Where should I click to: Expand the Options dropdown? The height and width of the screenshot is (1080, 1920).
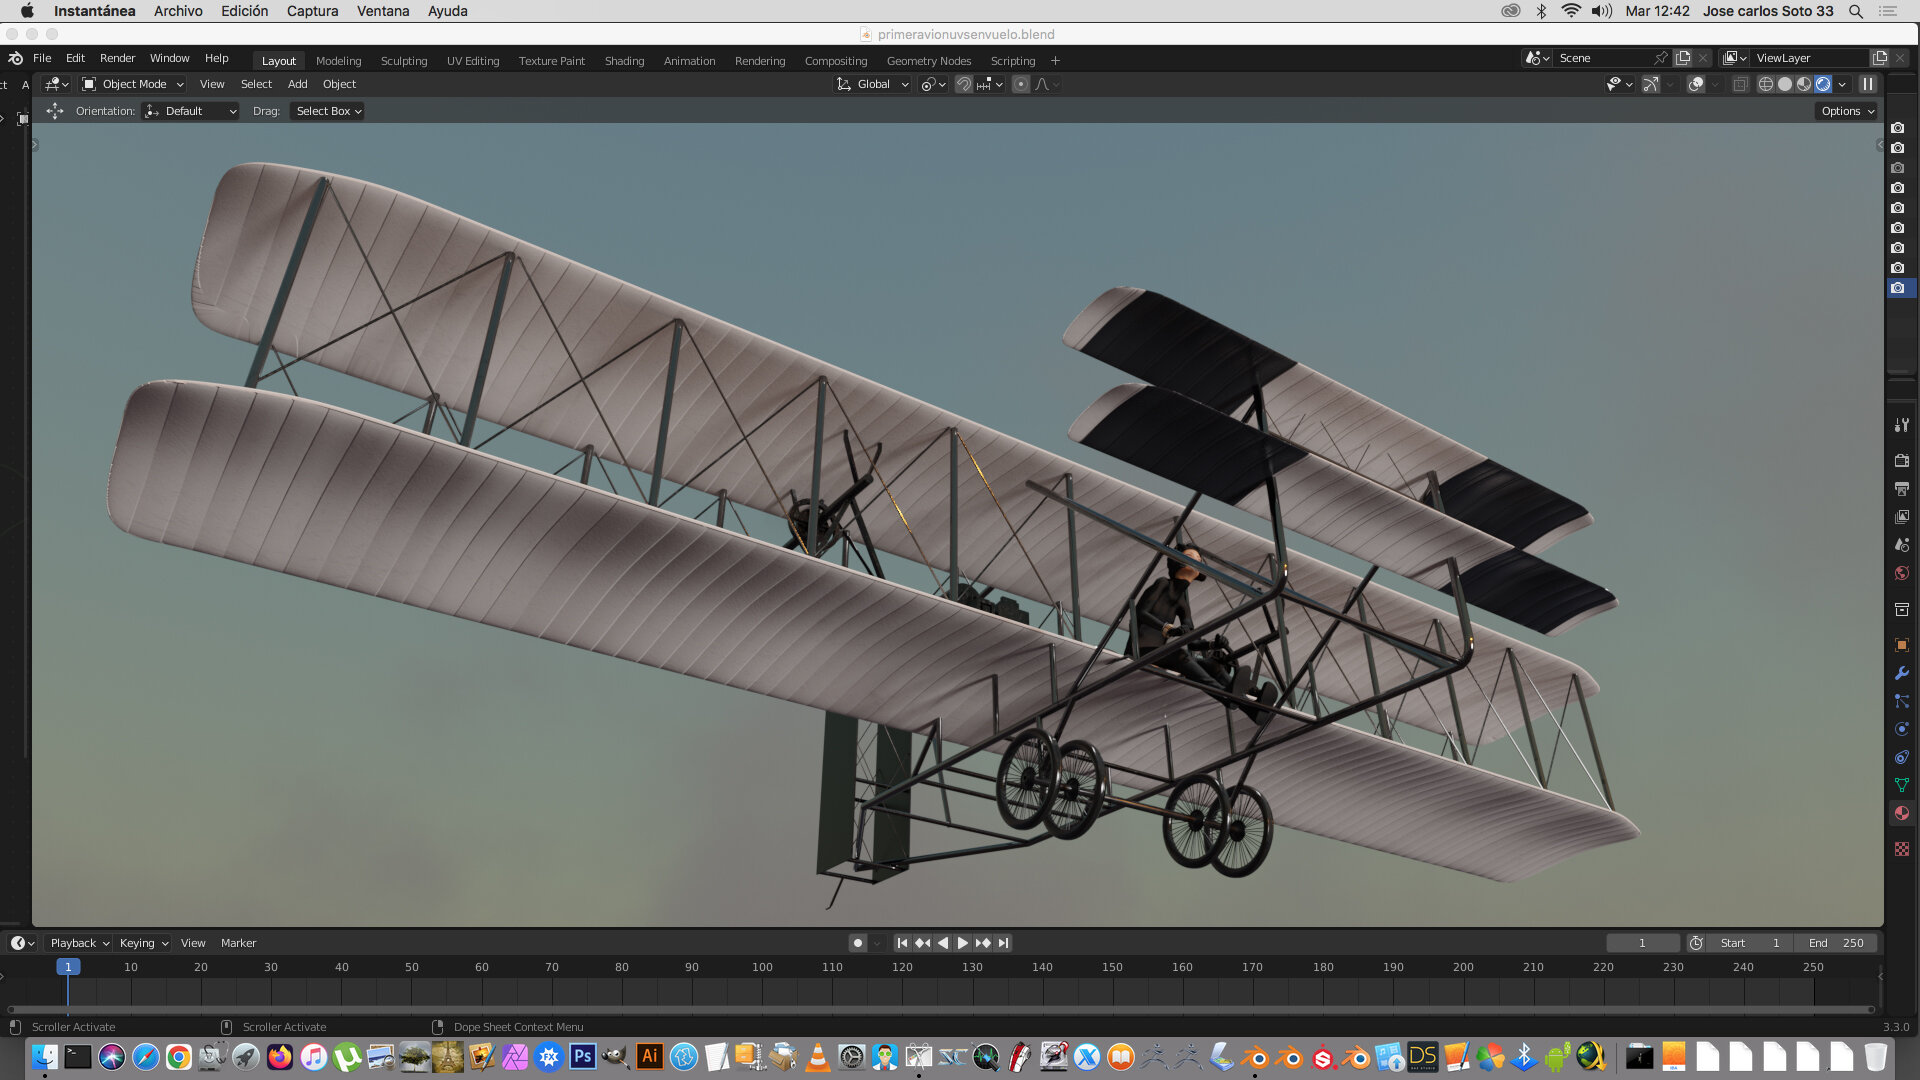coord(1847,111)
